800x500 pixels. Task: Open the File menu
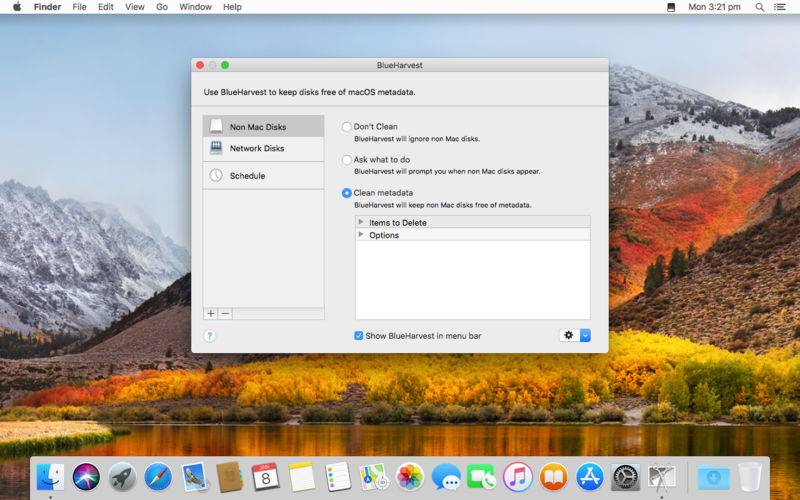[78, 7]
